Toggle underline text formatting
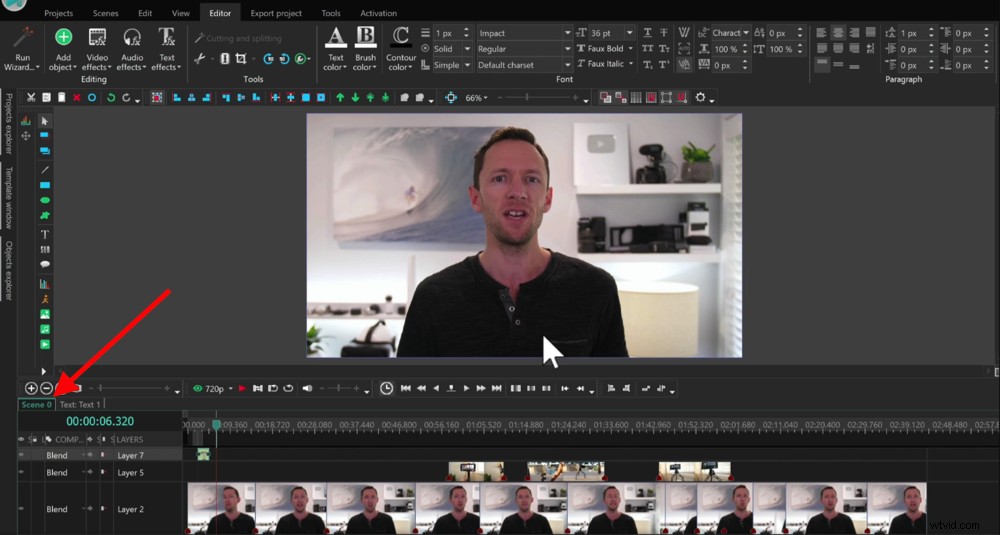1000x535 pixels. 647,33
